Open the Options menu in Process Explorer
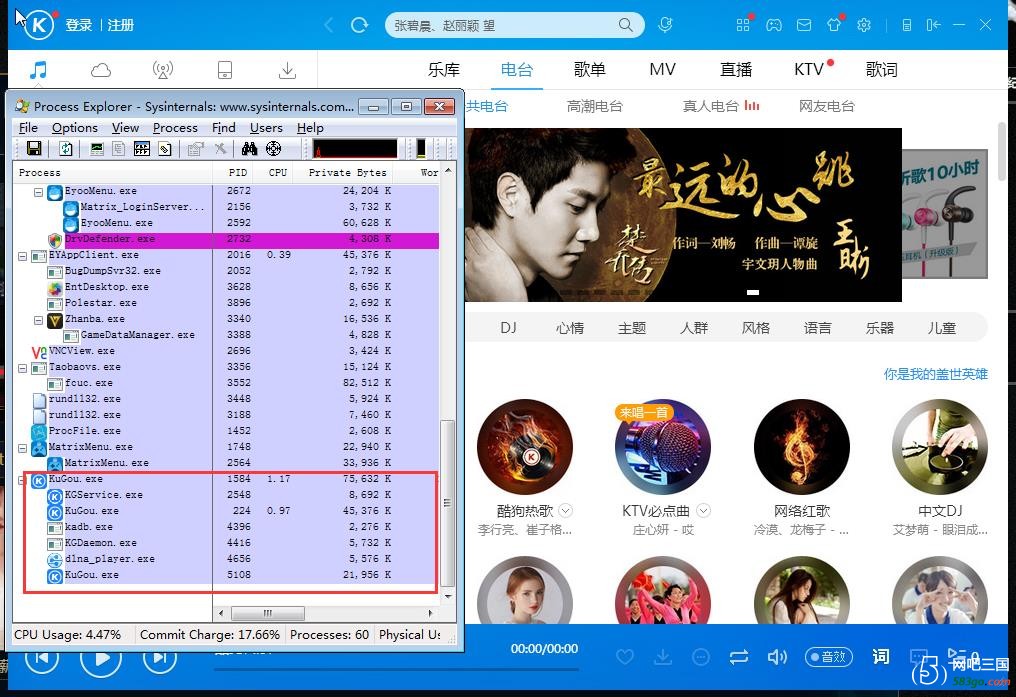 pos(74,127)
